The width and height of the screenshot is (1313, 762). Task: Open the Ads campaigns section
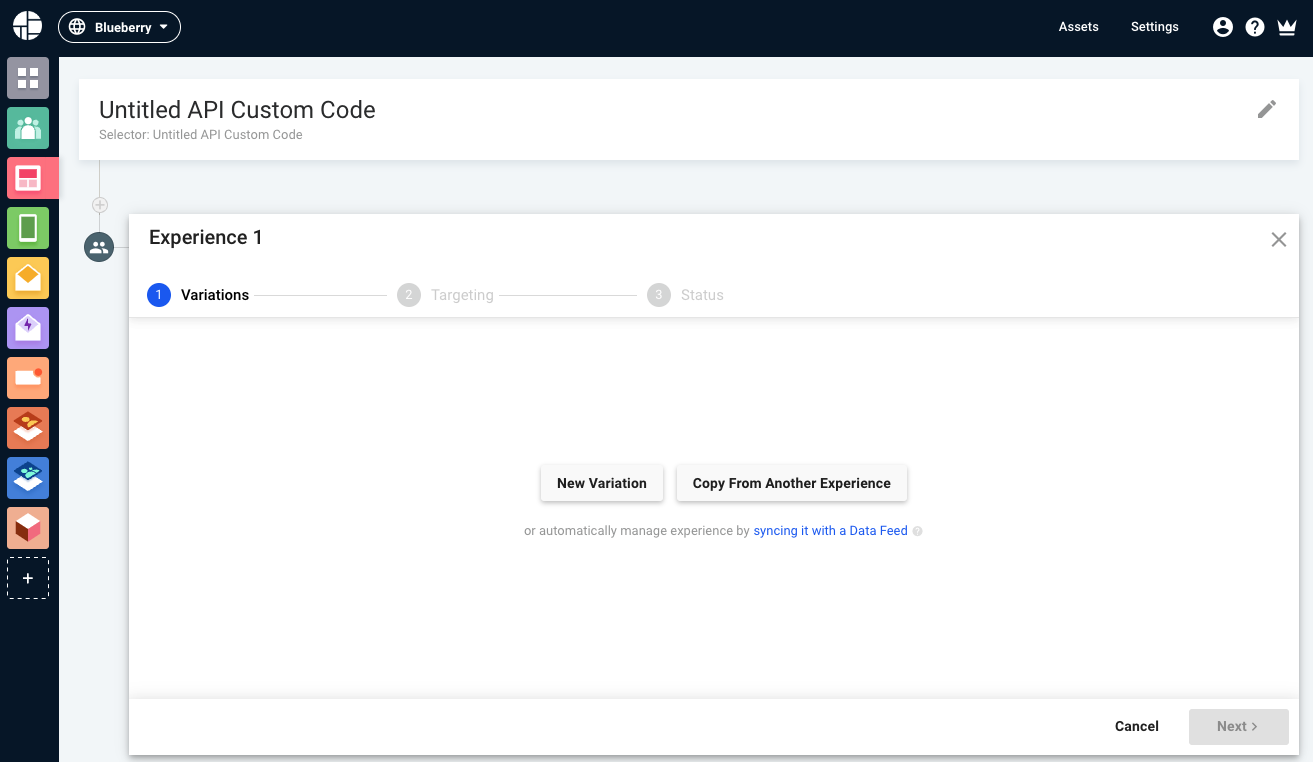(27, 378)
